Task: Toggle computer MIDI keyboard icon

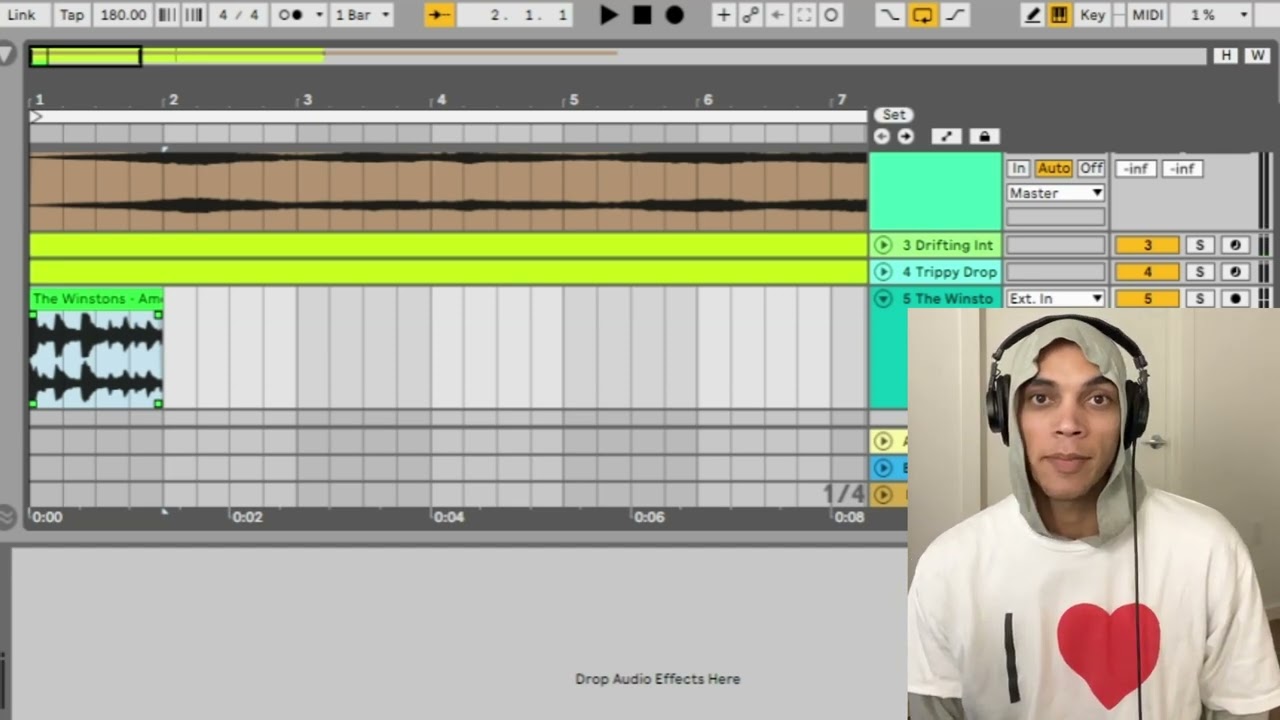Action: click(x=1059, y=15)
